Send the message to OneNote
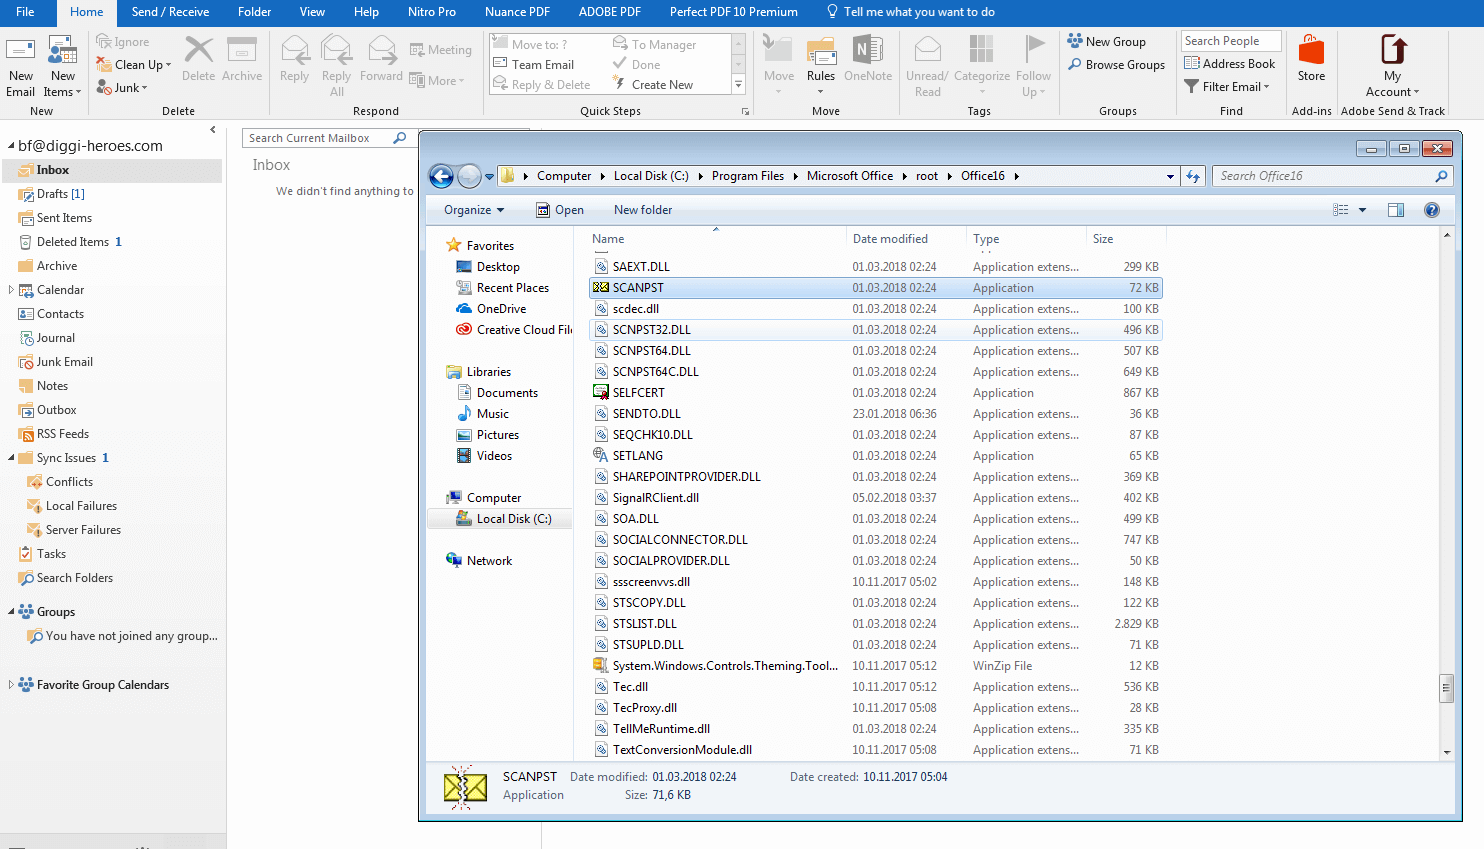The height and width of the screenshot is (849, 1484). click(867, 62)
